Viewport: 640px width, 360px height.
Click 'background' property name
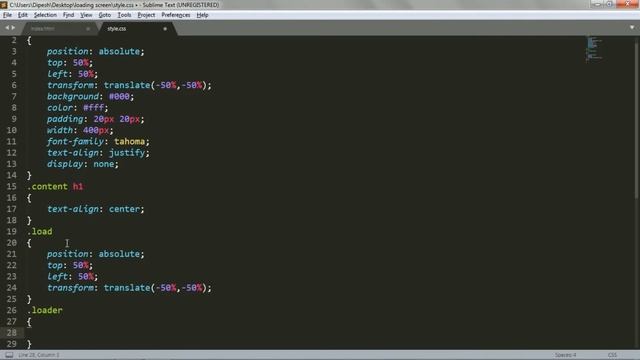pos(73,97)
